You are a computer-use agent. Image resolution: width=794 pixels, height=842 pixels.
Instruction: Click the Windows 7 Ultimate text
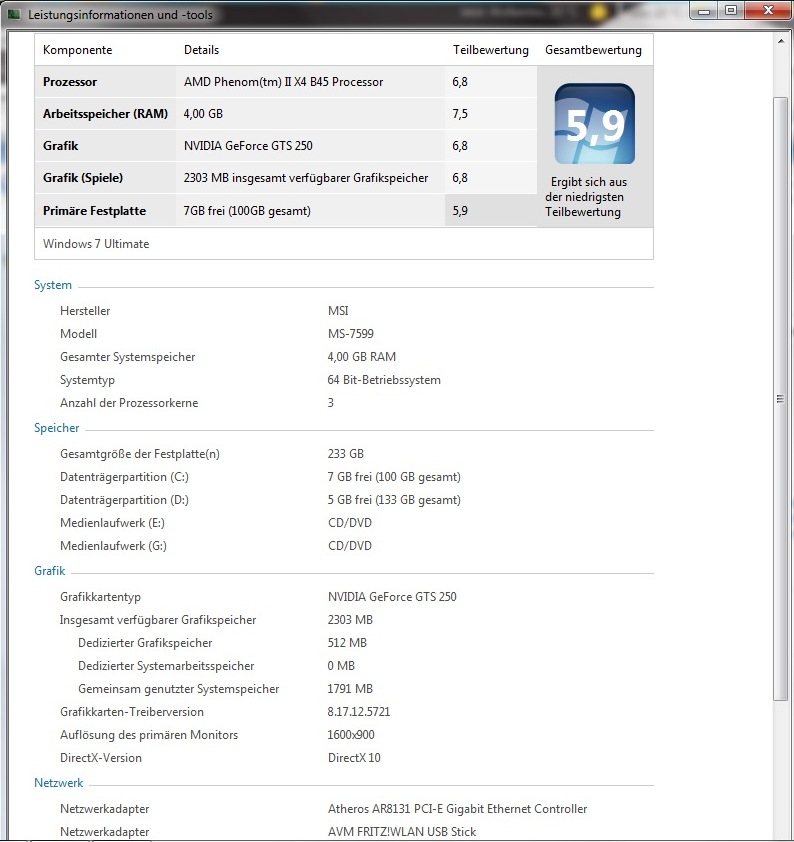click(x=96, y=244)
